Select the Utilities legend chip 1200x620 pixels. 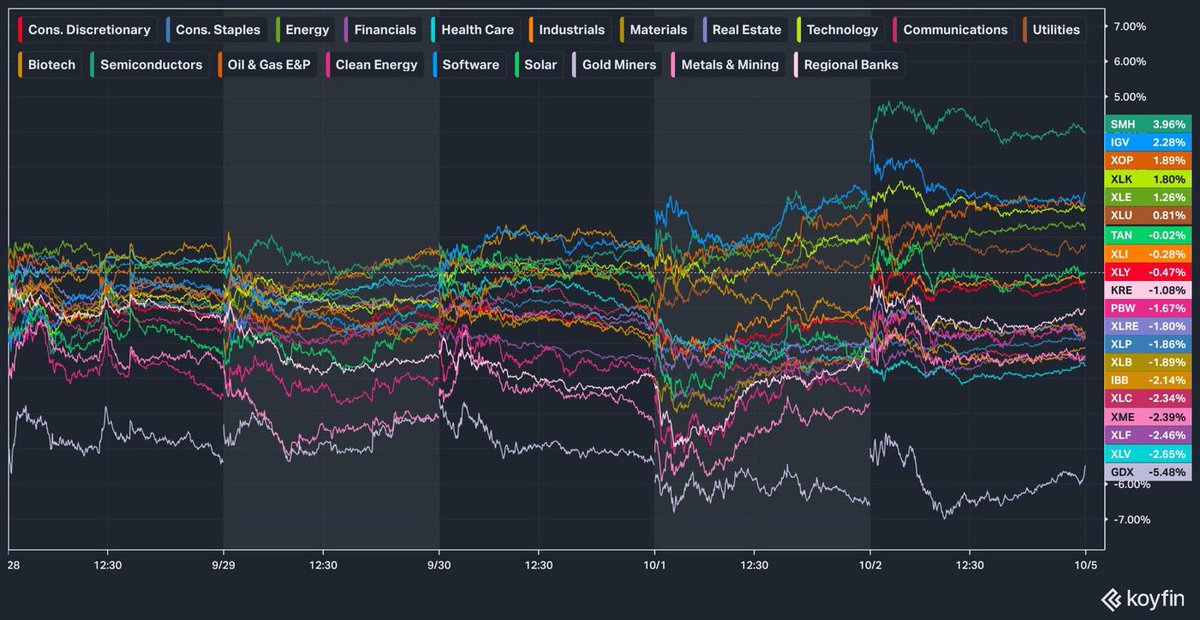1053,30
